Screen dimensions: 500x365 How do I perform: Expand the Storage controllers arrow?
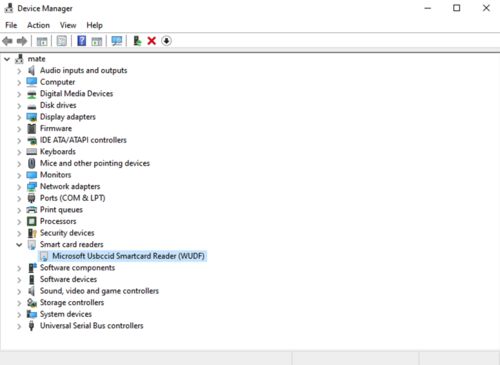(19, 303)
